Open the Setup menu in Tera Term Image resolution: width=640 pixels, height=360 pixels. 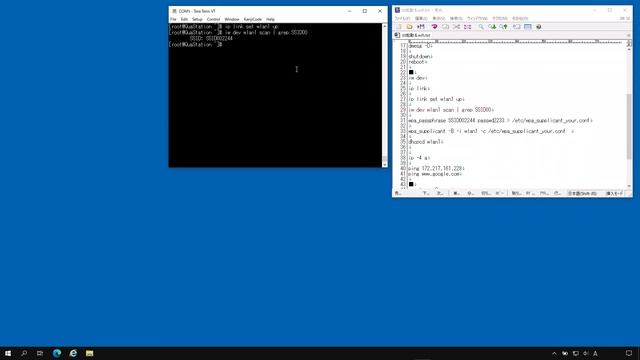pyautogui.click(x=197, y=19)
